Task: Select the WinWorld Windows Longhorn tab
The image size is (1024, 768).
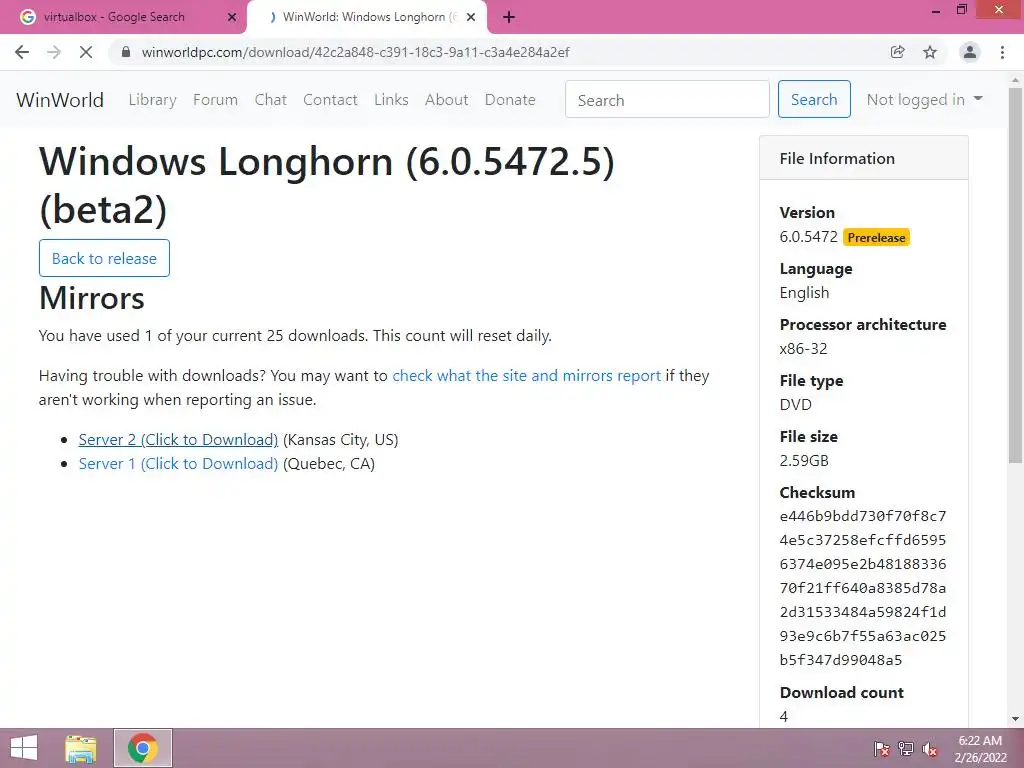Action: click(x=366, y=18)
